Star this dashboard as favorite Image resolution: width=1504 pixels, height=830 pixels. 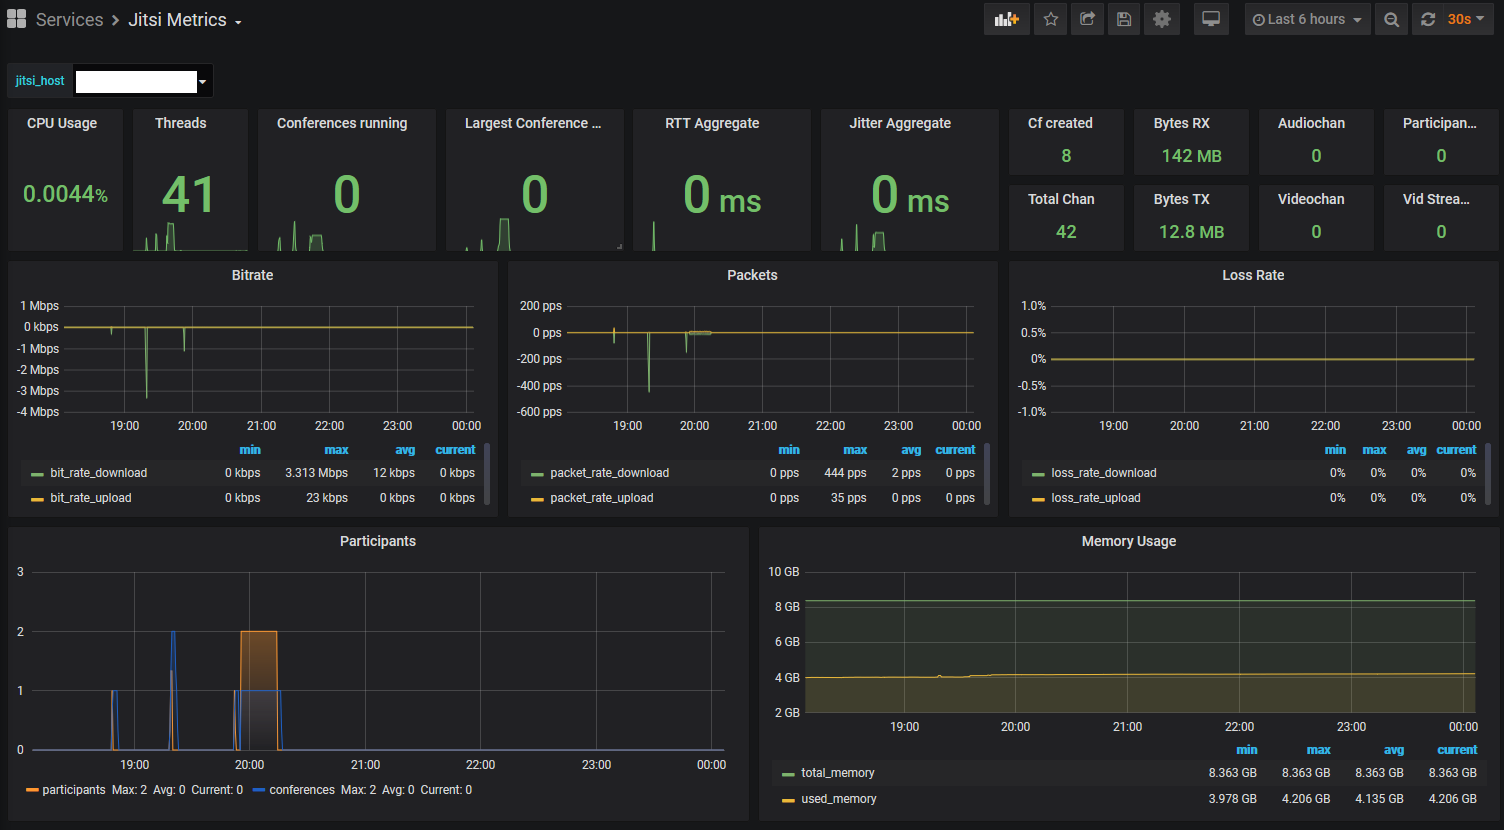[x=1050, y=19]
